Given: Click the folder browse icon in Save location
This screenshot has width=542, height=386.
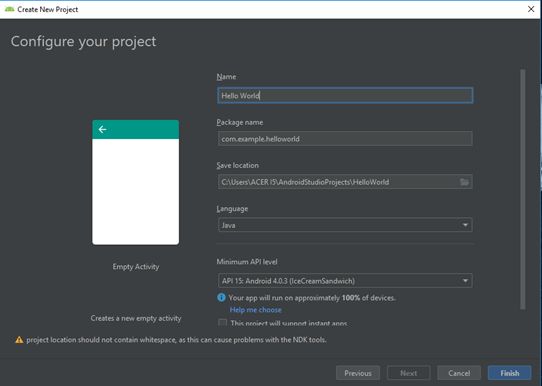Looking at the screenshot, I should click(464, 182).
